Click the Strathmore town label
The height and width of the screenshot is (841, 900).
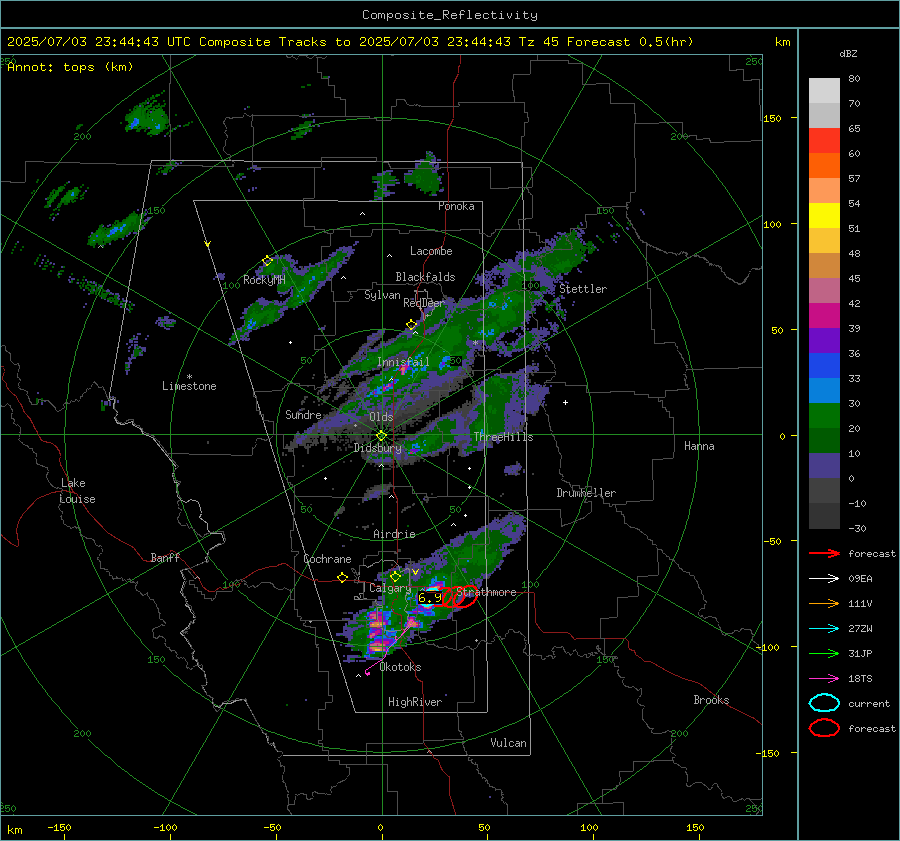(487, 592)
